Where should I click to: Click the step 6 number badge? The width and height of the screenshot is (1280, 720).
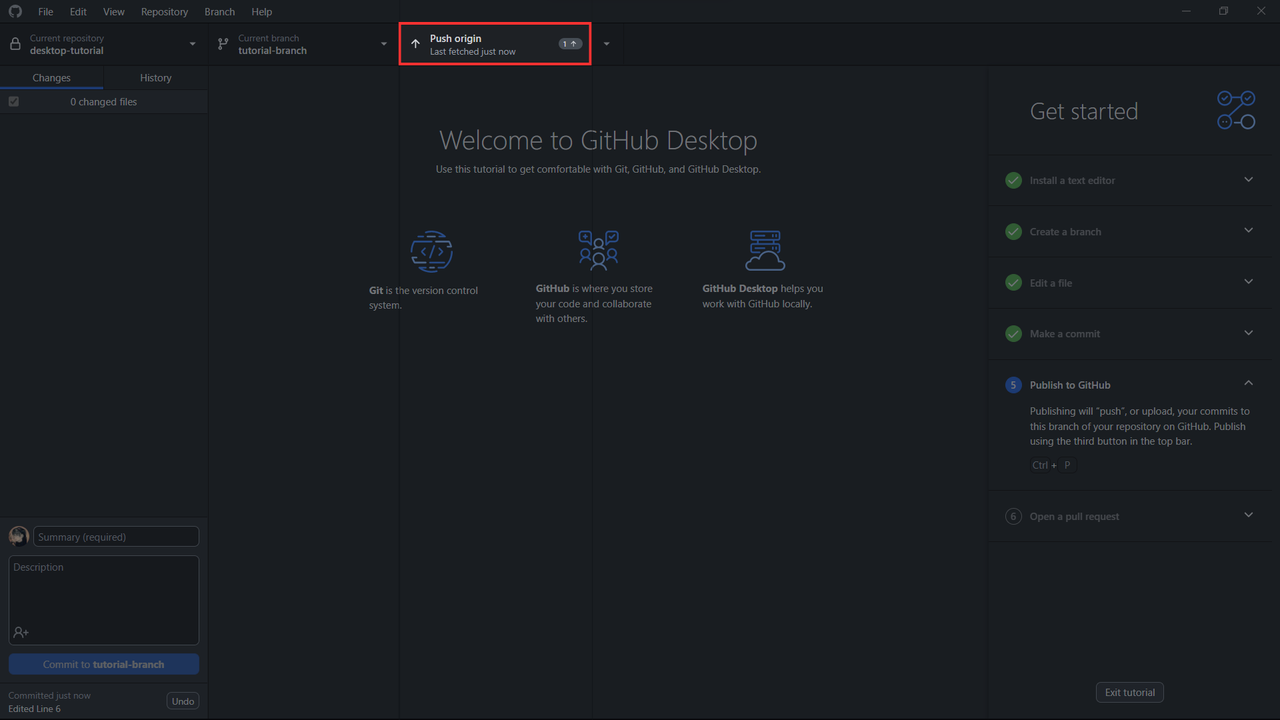[1013, 517]
